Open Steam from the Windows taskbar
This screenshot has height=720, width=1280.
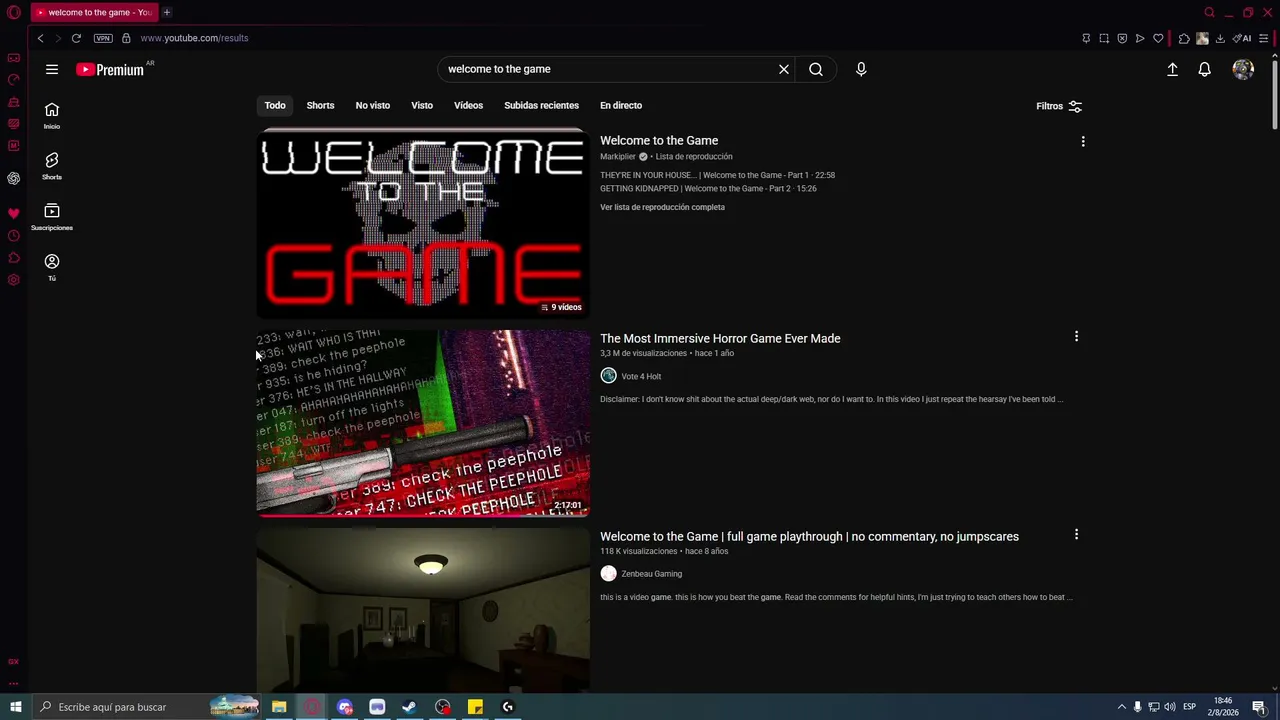[409, 707]
